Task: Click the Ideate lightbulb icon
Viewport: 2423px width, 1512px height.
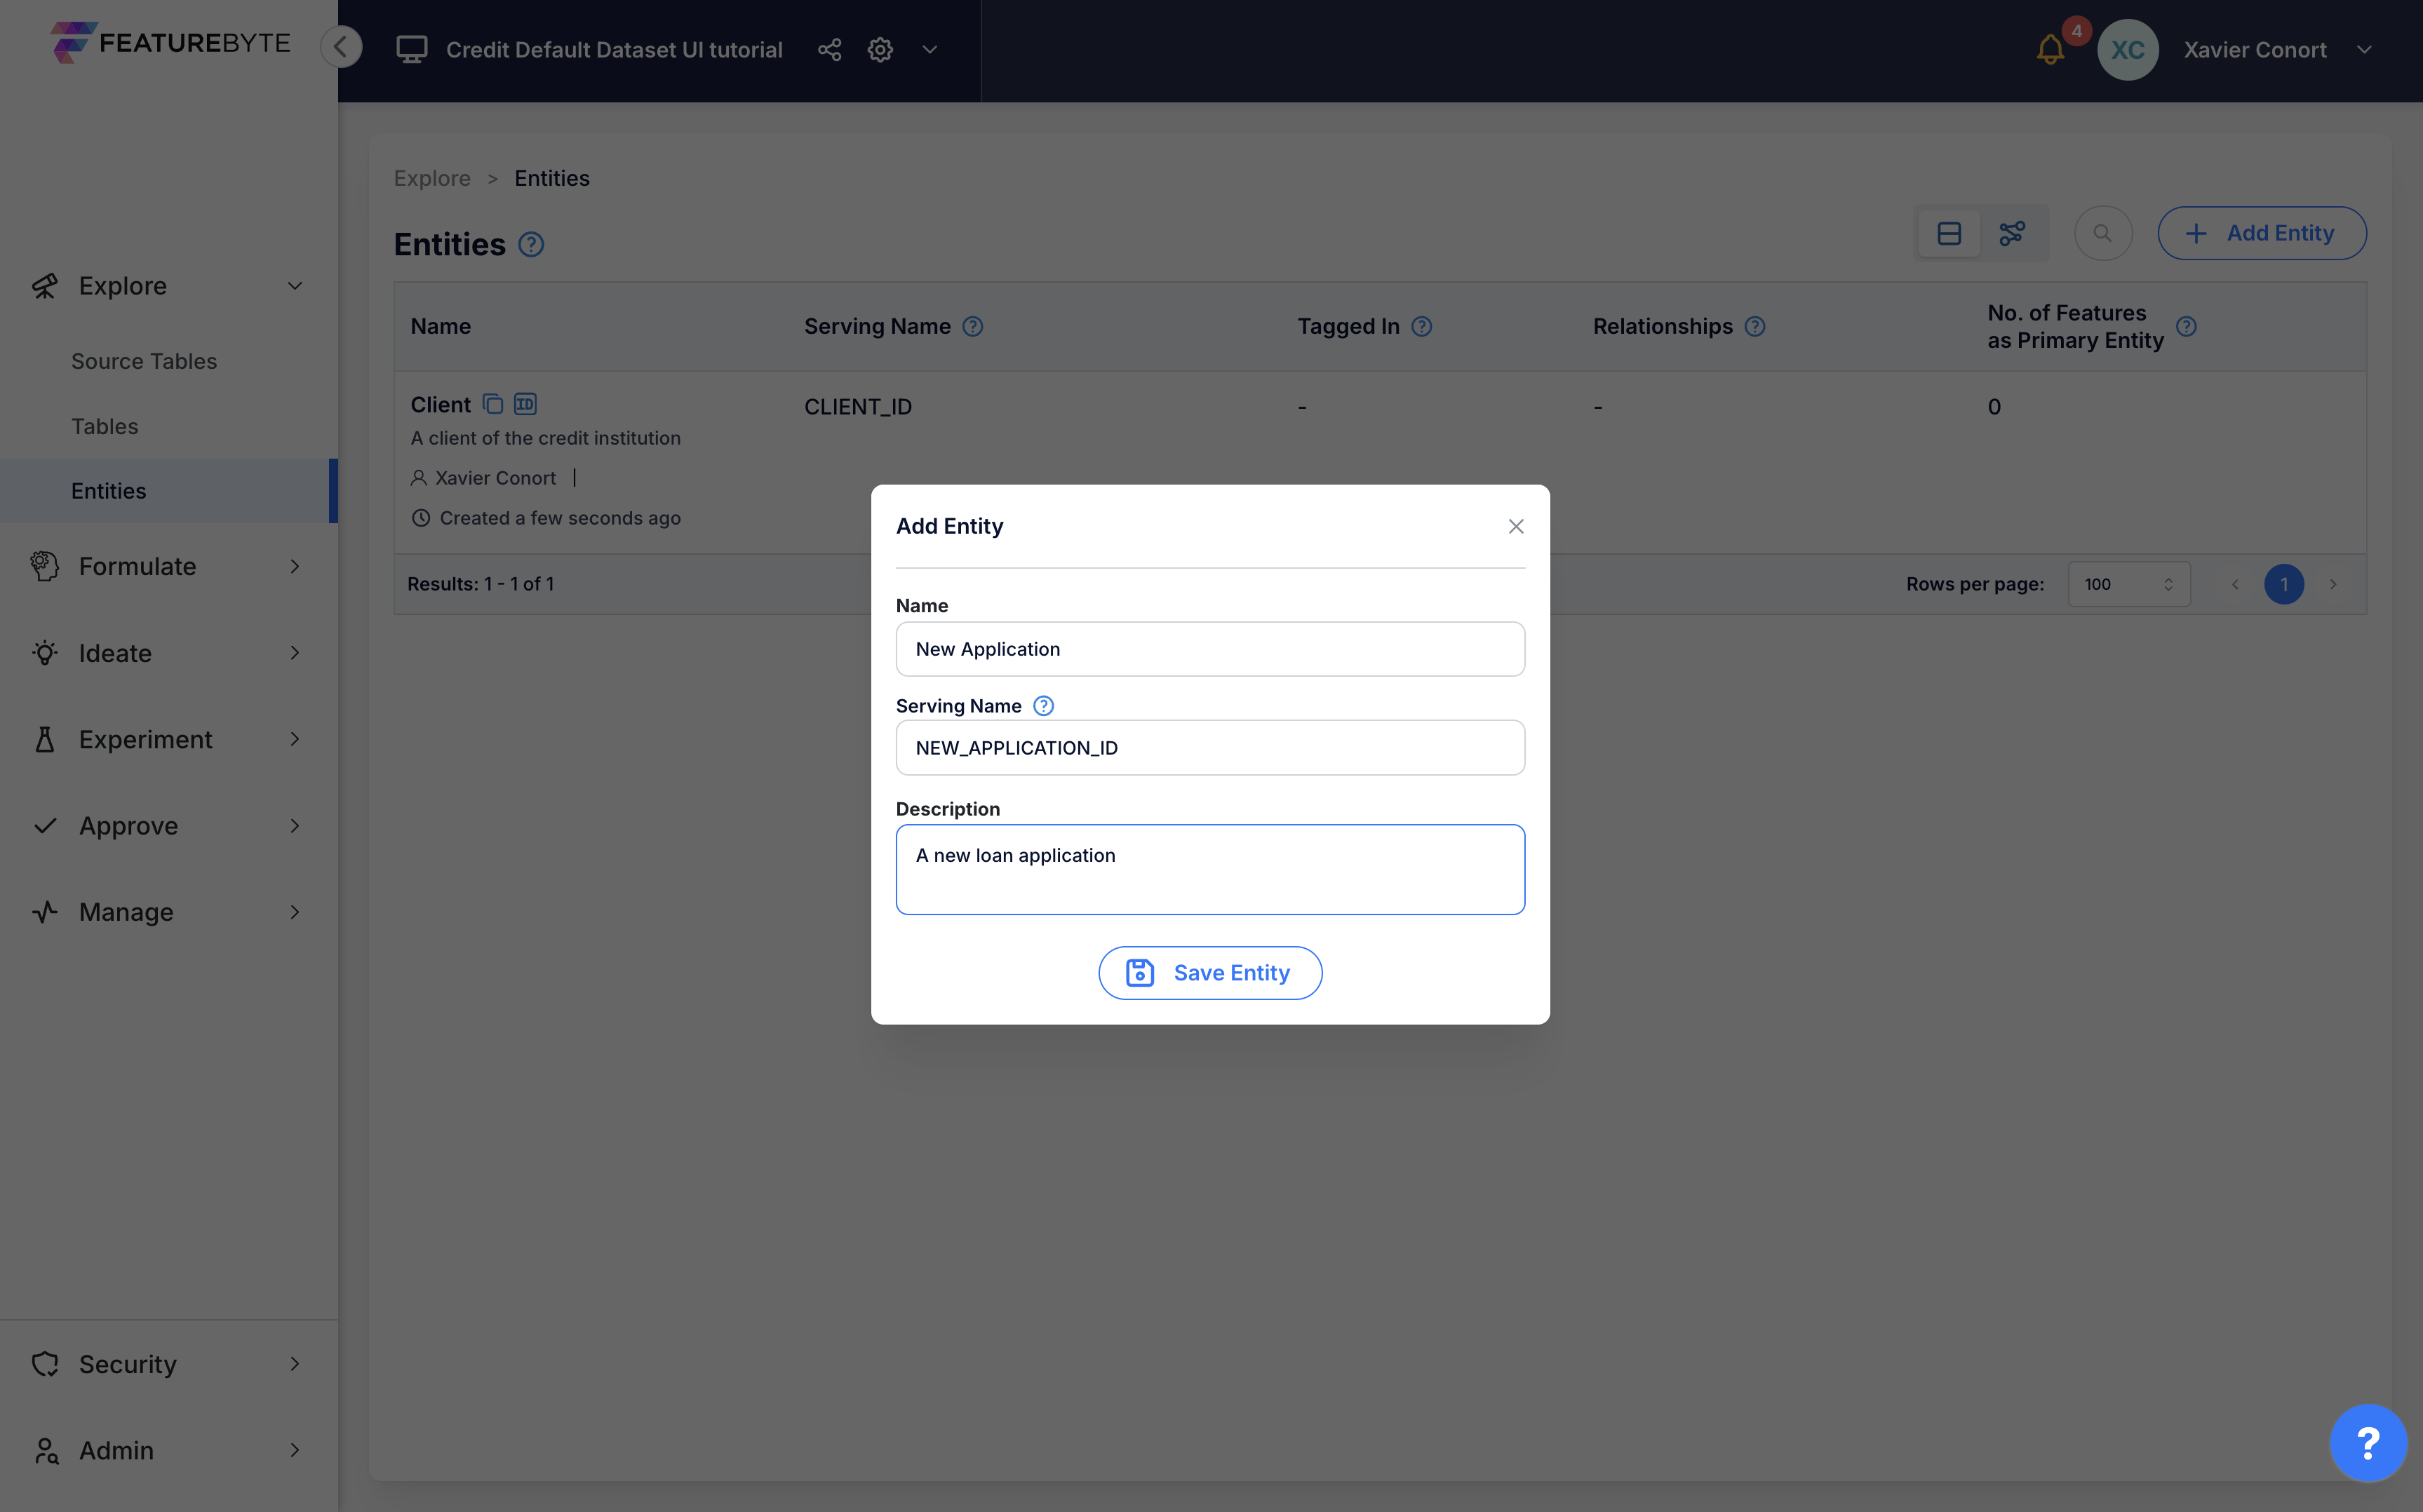Action: click(x=45, y=653)
